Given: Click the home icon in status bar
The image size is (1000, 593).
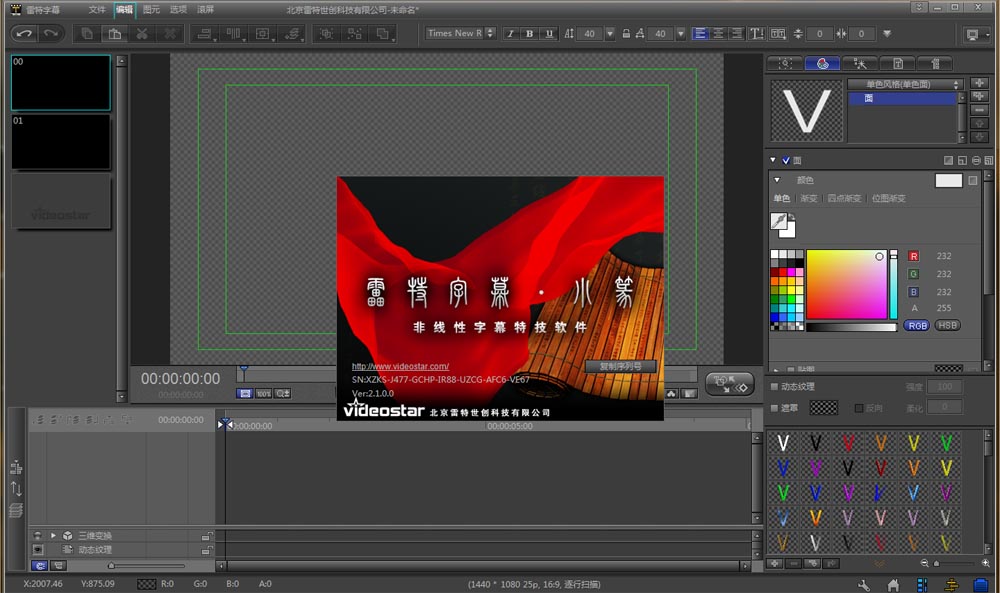Looking at the screenshot, I should point(893,585).
